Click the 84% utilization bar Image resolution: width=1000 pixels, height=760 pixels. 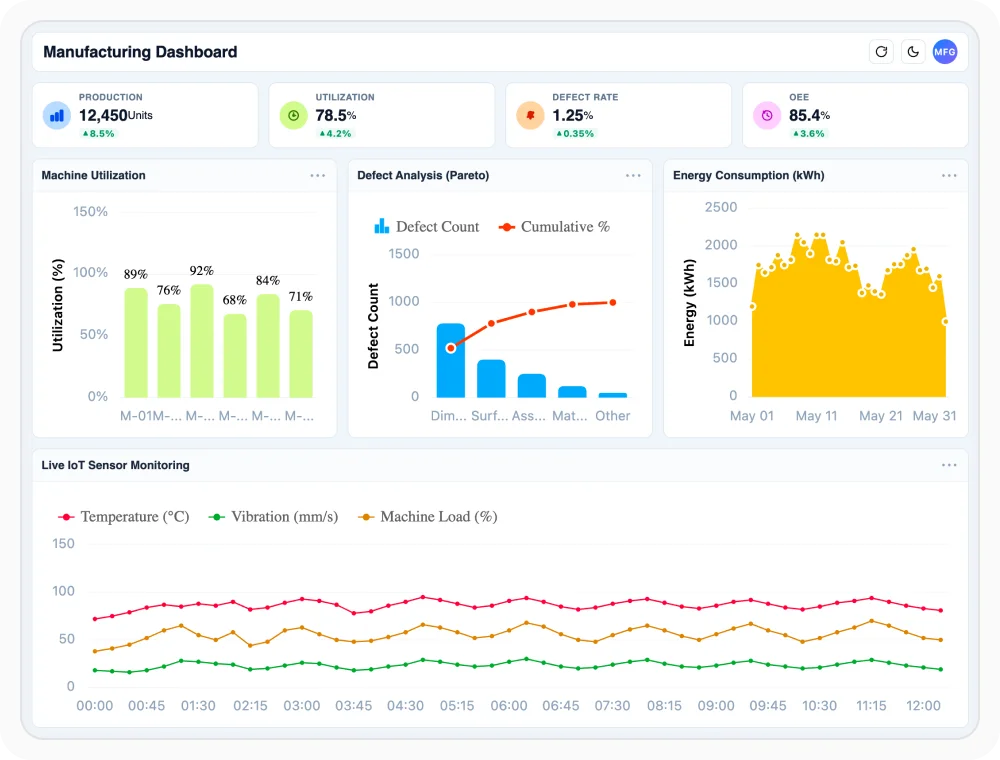268,346
